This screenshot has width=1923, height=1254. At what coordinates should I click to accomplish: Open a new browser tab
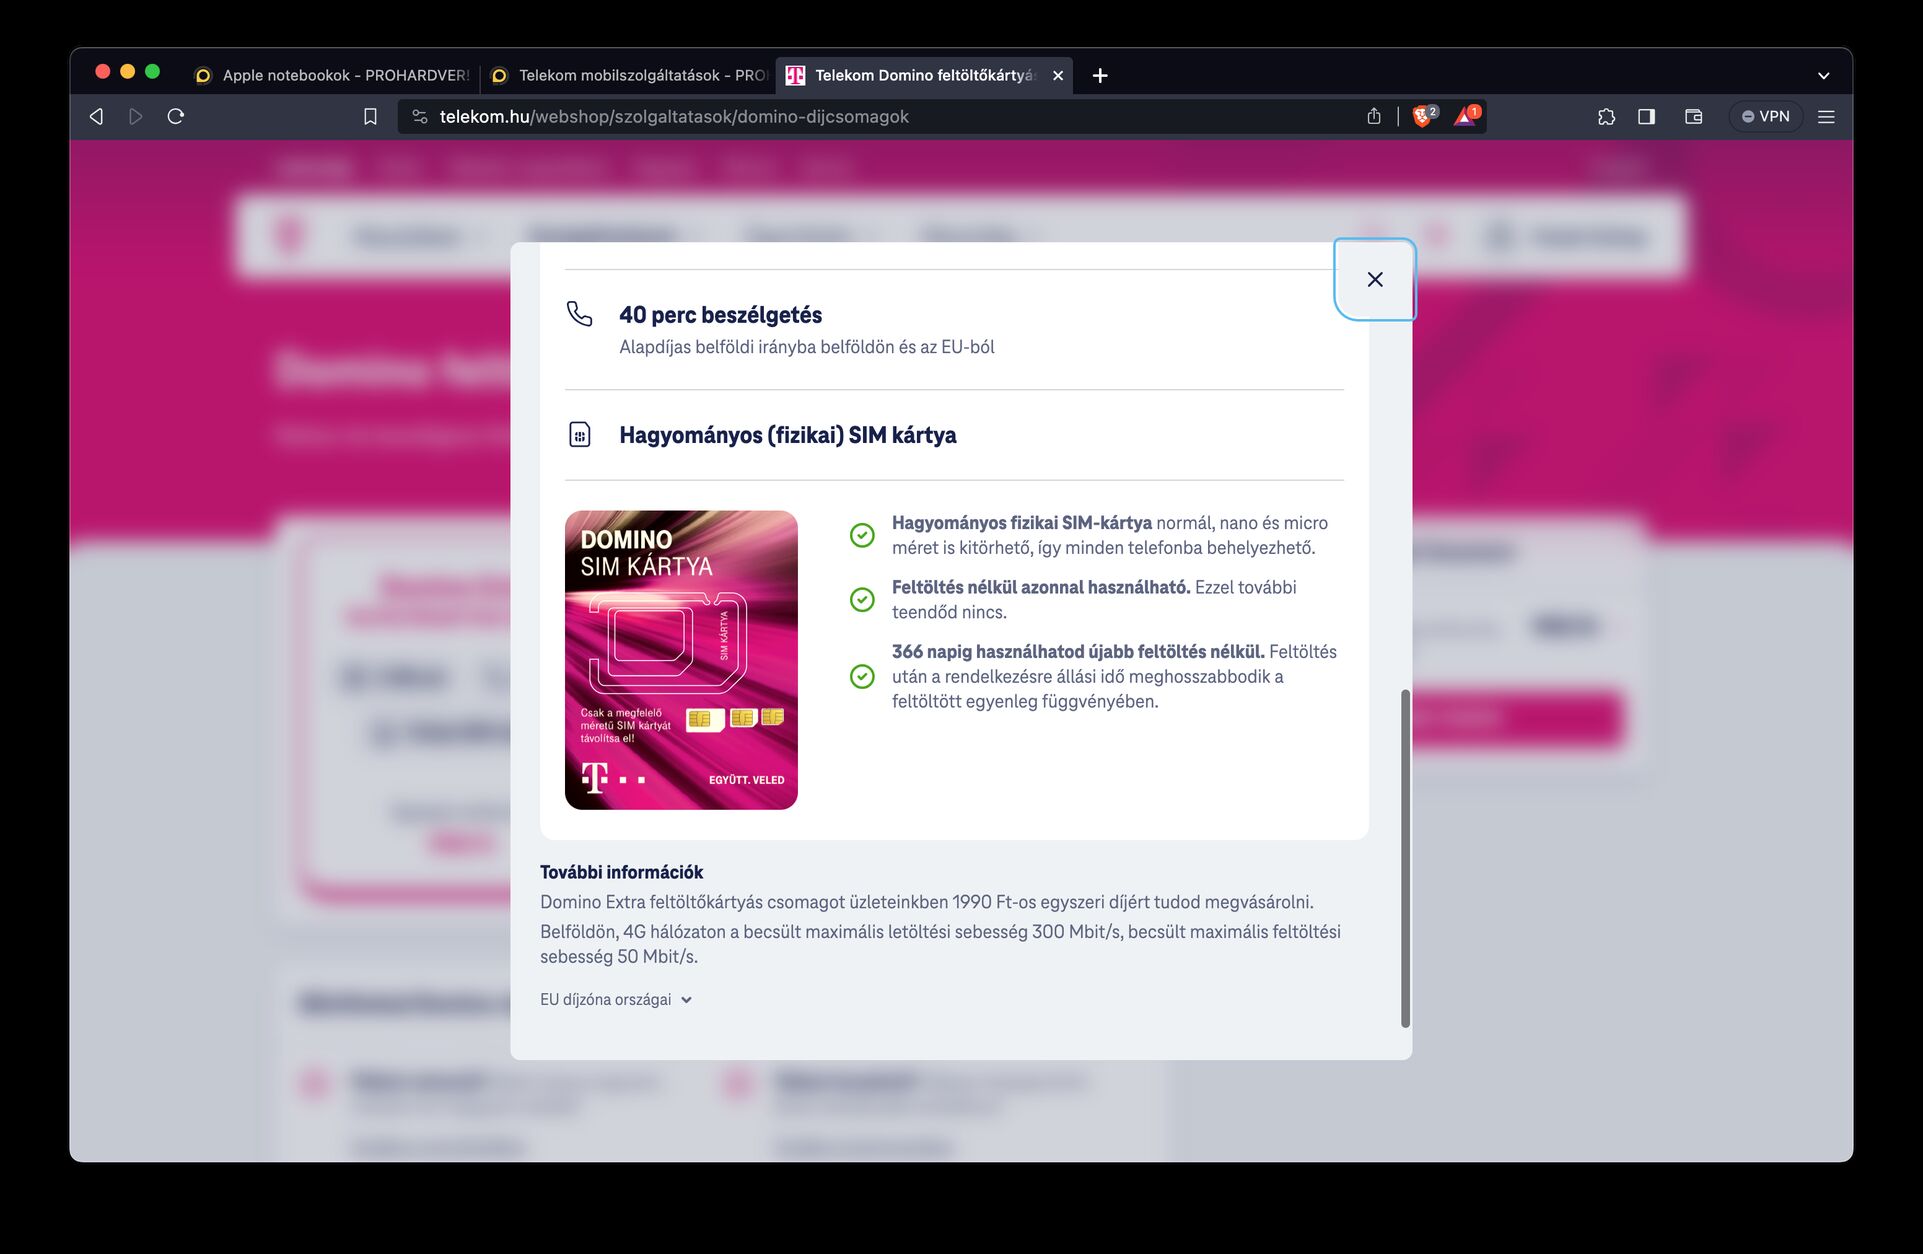coord(1100,76)
